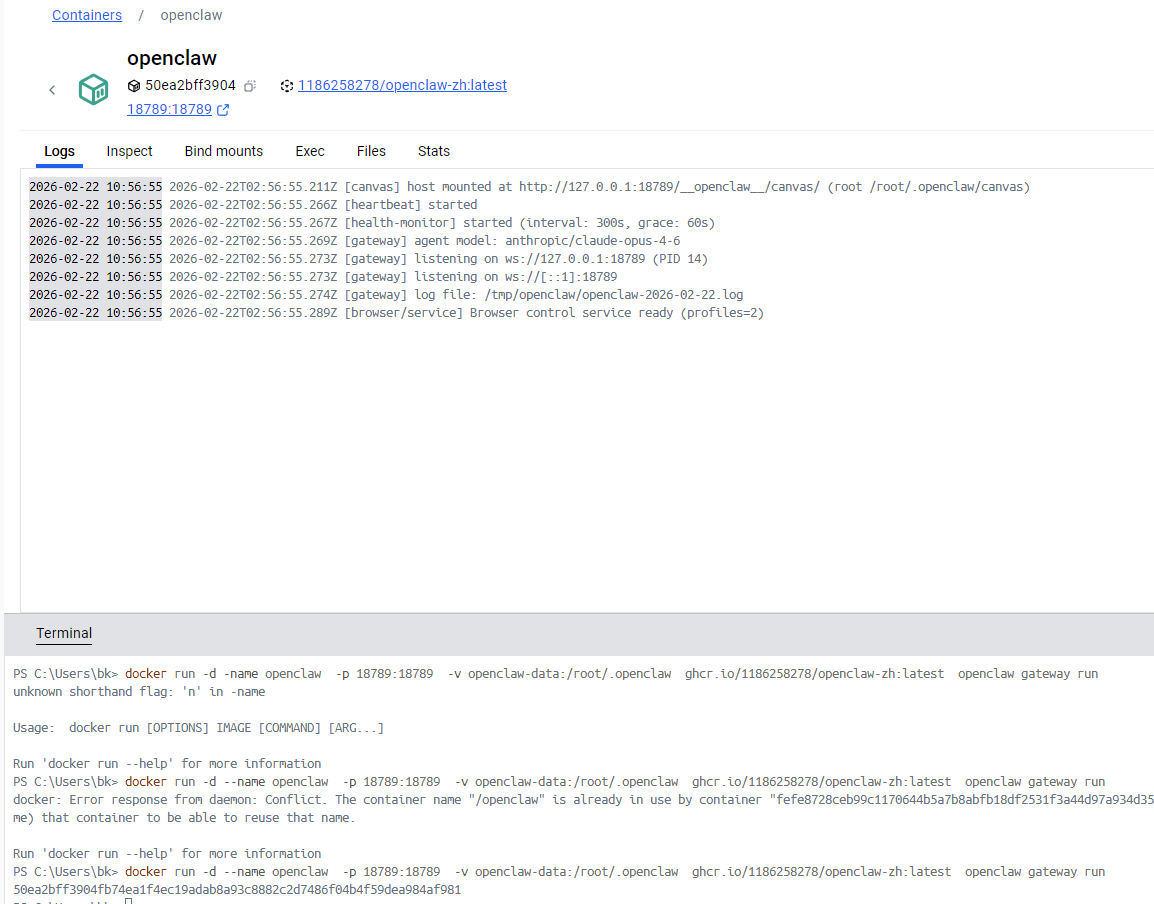
Task: Open the Bind mounts tab
Action: 224,151
